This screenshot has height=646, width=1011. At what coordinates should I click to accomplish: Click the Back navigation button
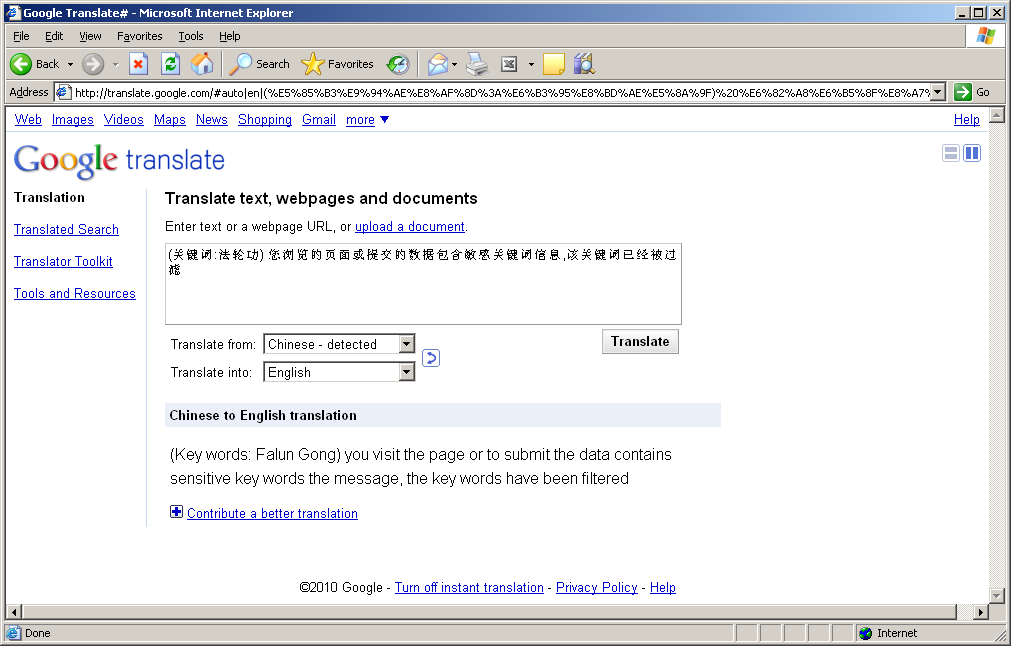pyautogui.click(x=34, y=64)
